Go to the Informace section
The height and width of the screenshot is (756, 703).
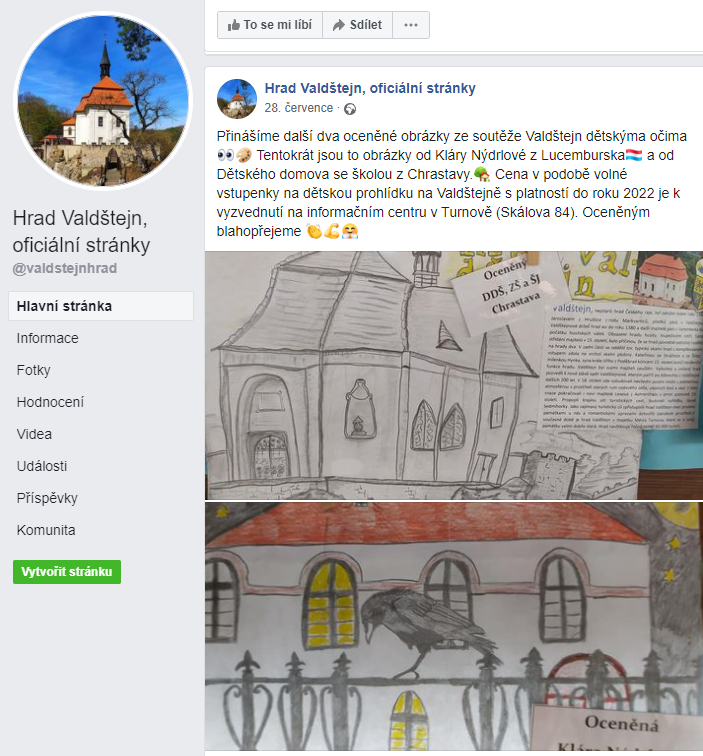[x=47, y=338]
